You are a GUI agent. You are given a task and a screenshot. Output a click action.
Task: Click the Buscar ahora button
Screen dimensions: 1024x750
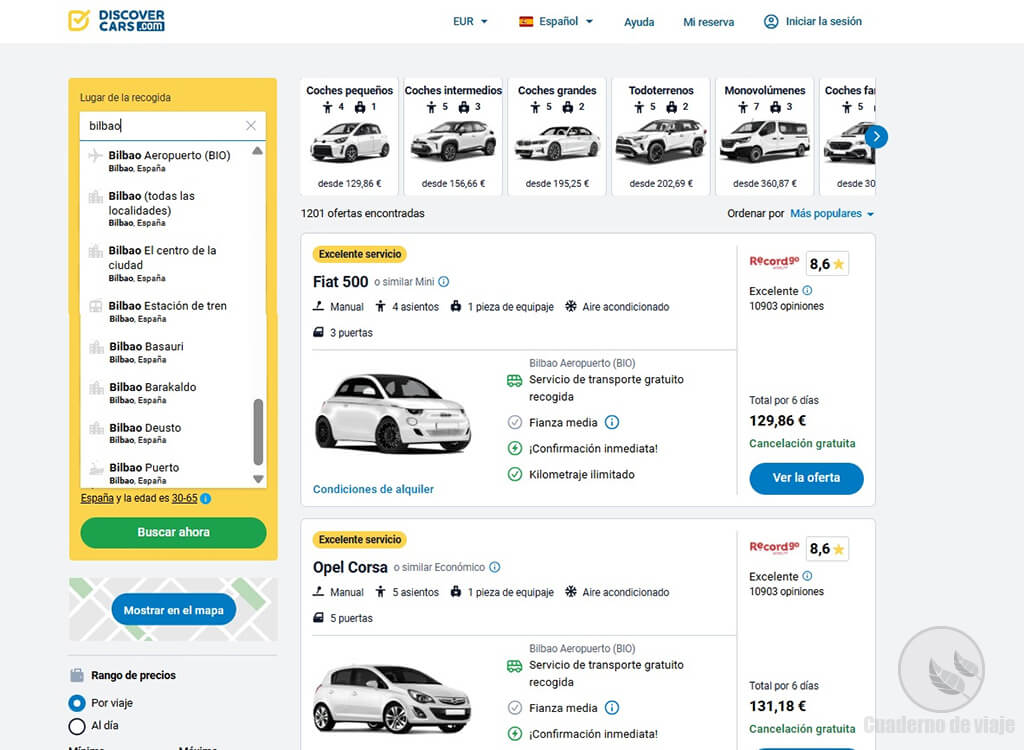click(x=173, y=532)
